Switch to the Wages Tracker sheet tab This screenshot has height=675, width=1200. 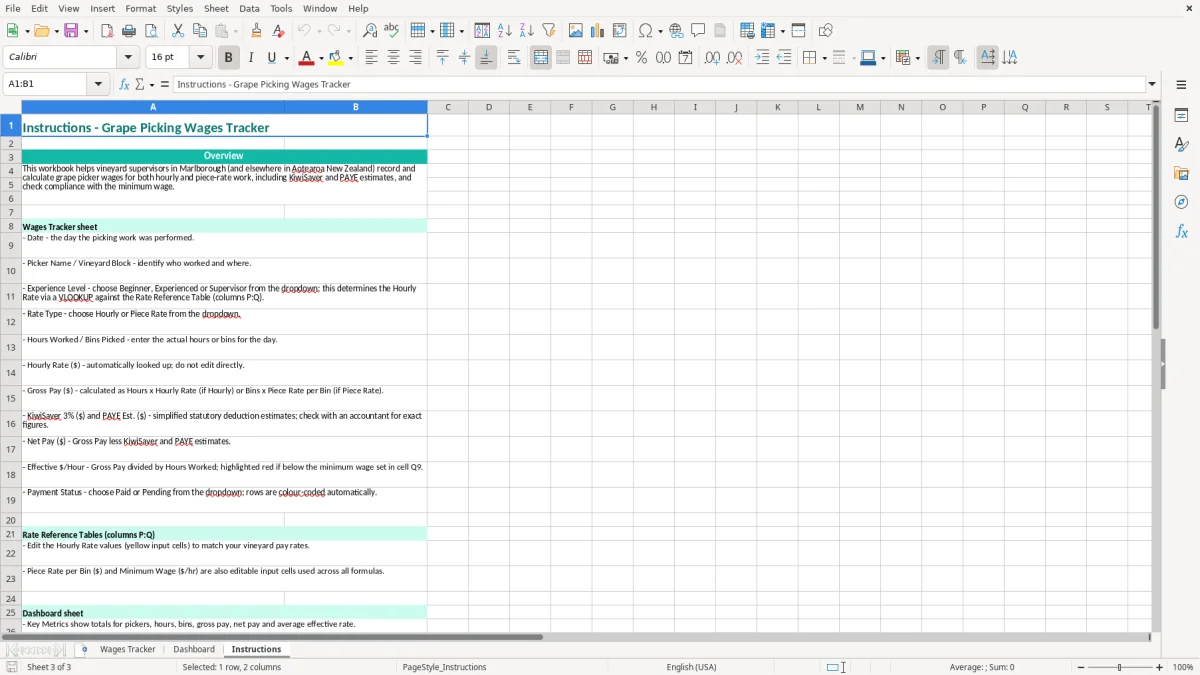pyautogui.click(x=128, y=649)
